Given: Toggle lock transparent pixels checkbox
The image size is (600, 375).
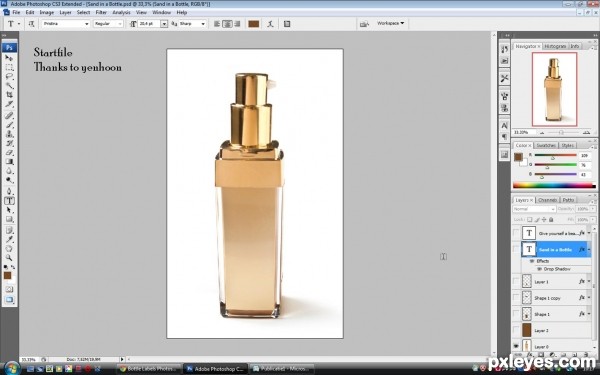Looking at the screenshot, I should [x=530, y=220].
